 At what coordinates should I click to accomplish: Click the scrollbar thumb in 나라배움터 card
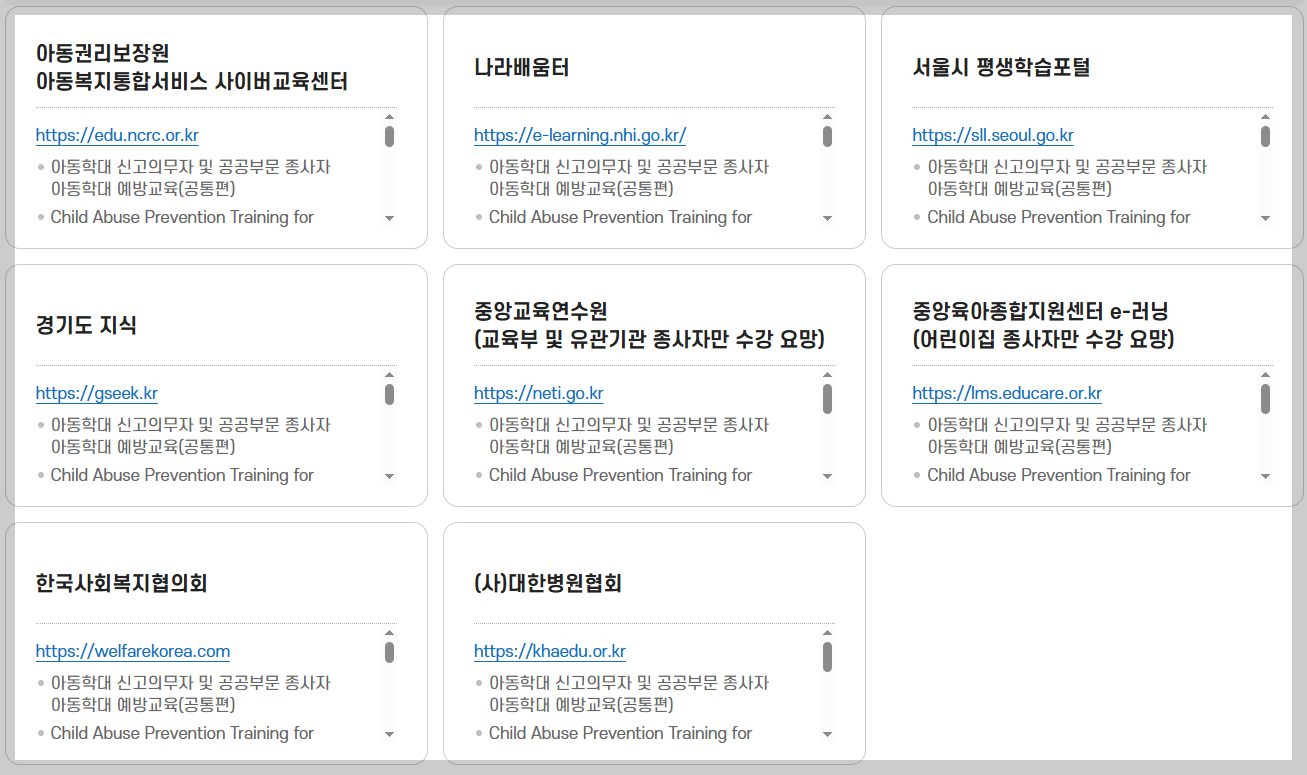(827, 137)
